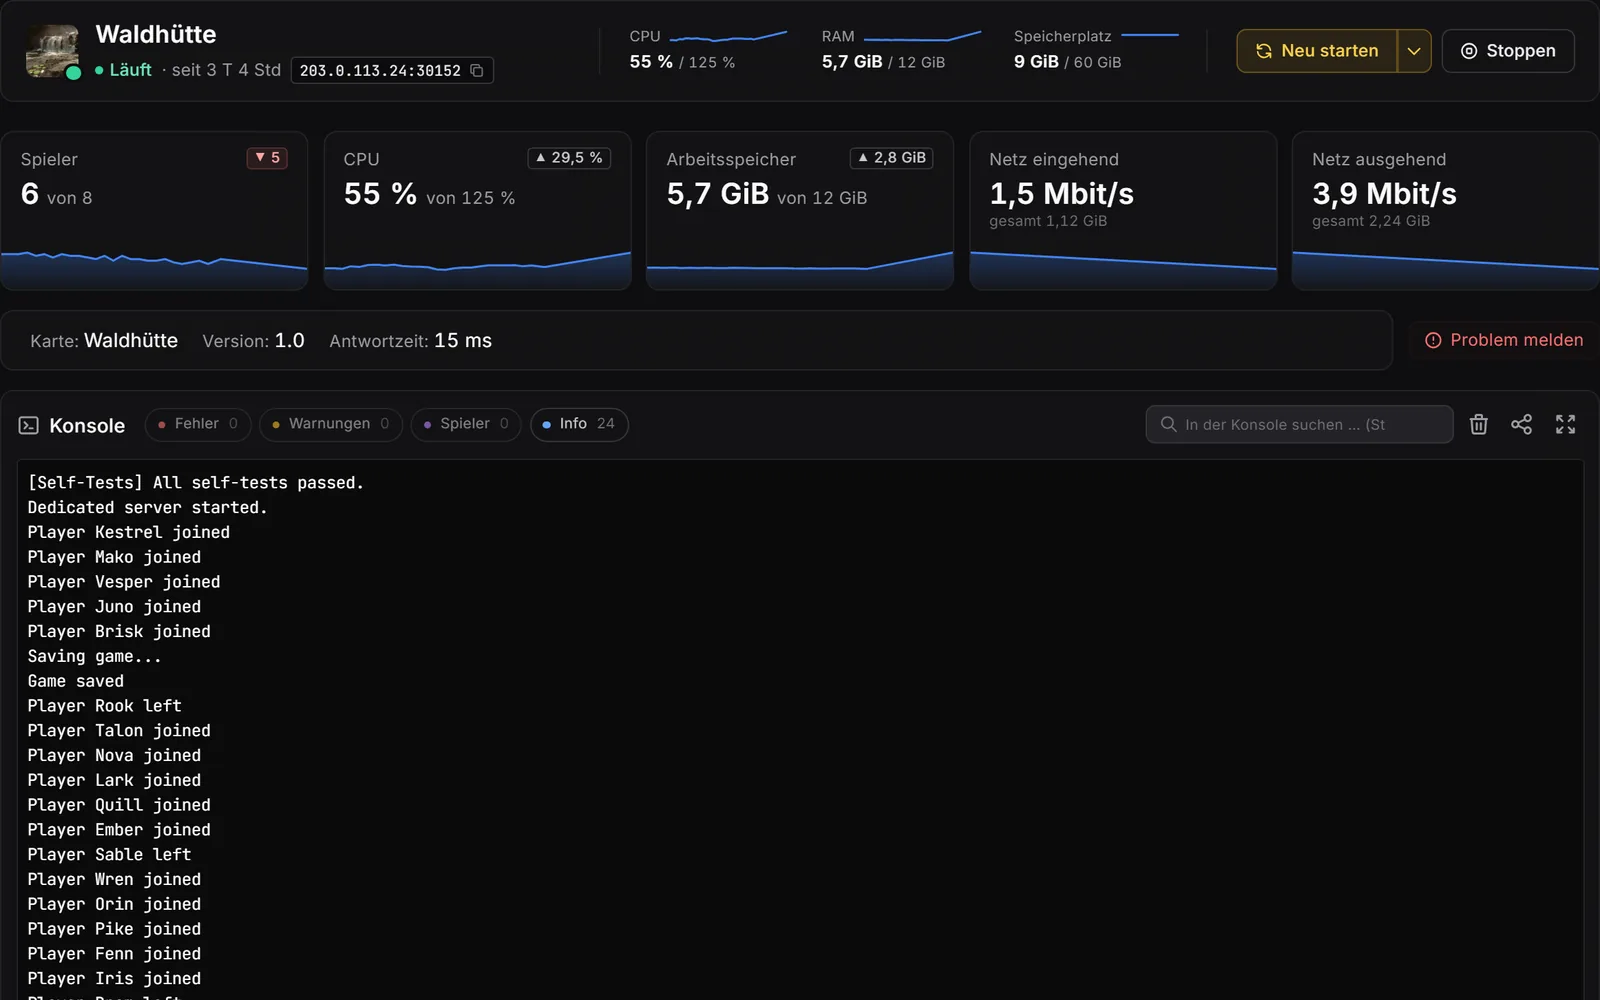Toggle the Fehler log filter

[197, 424]
